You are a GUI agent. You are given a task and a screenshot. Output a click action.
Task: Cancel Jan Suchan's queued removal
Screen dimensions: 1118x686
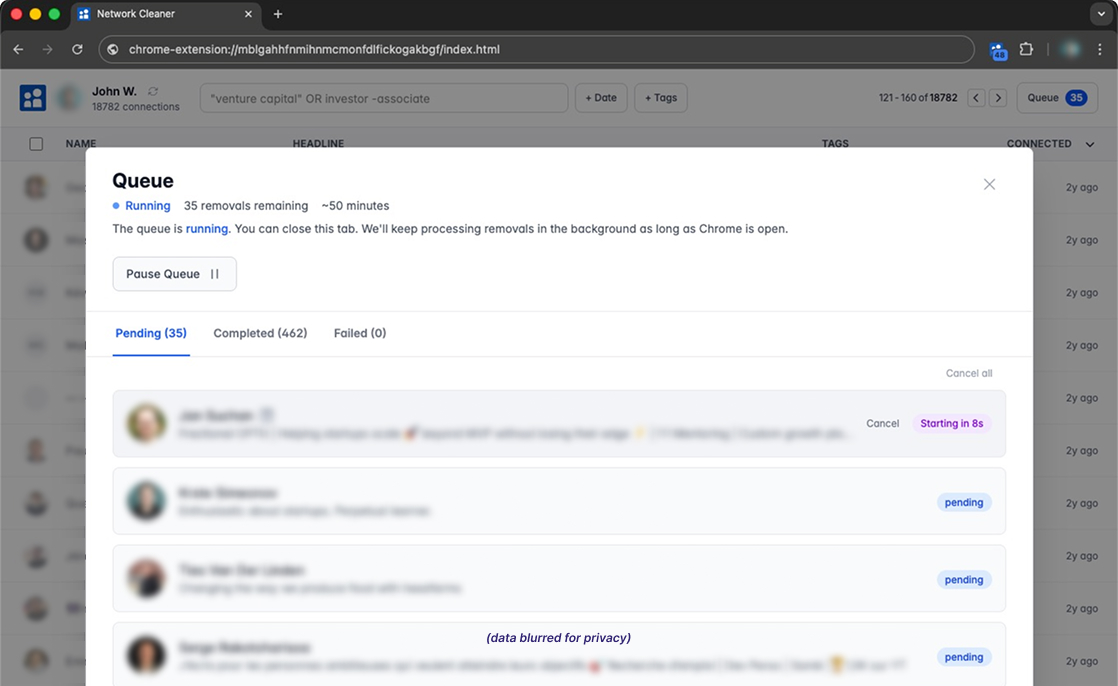click(882, 423)
